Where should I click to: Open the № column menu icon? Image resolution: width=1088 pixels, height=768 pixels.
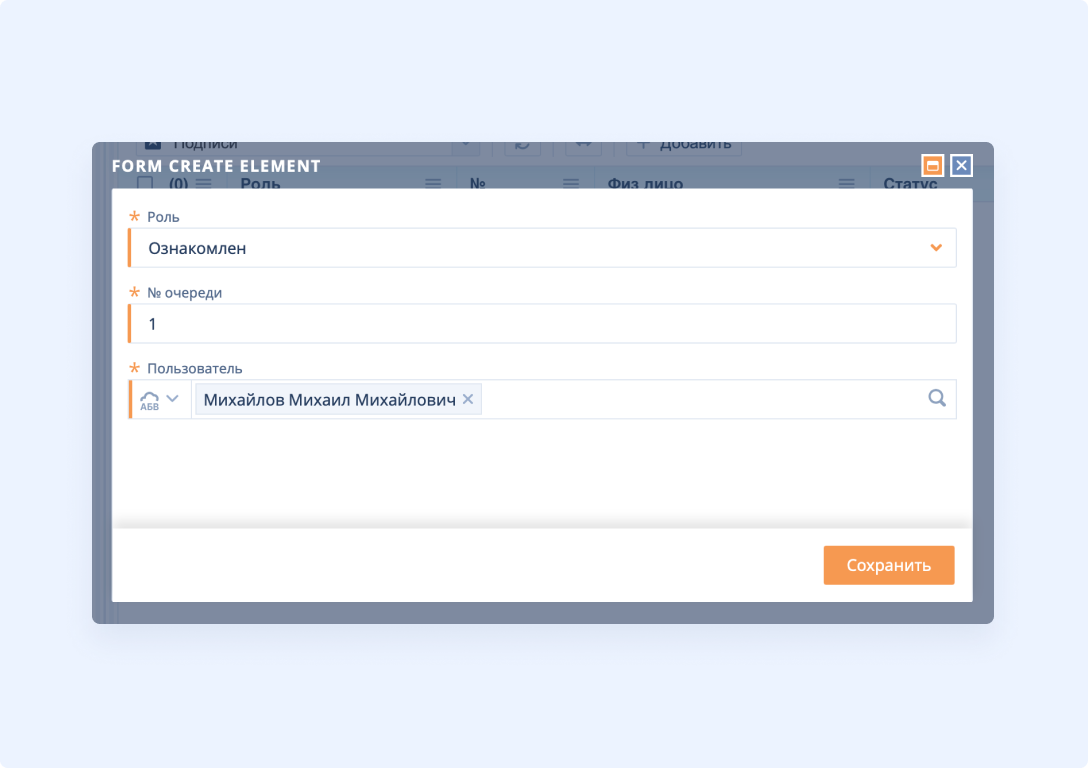(571, 183)
